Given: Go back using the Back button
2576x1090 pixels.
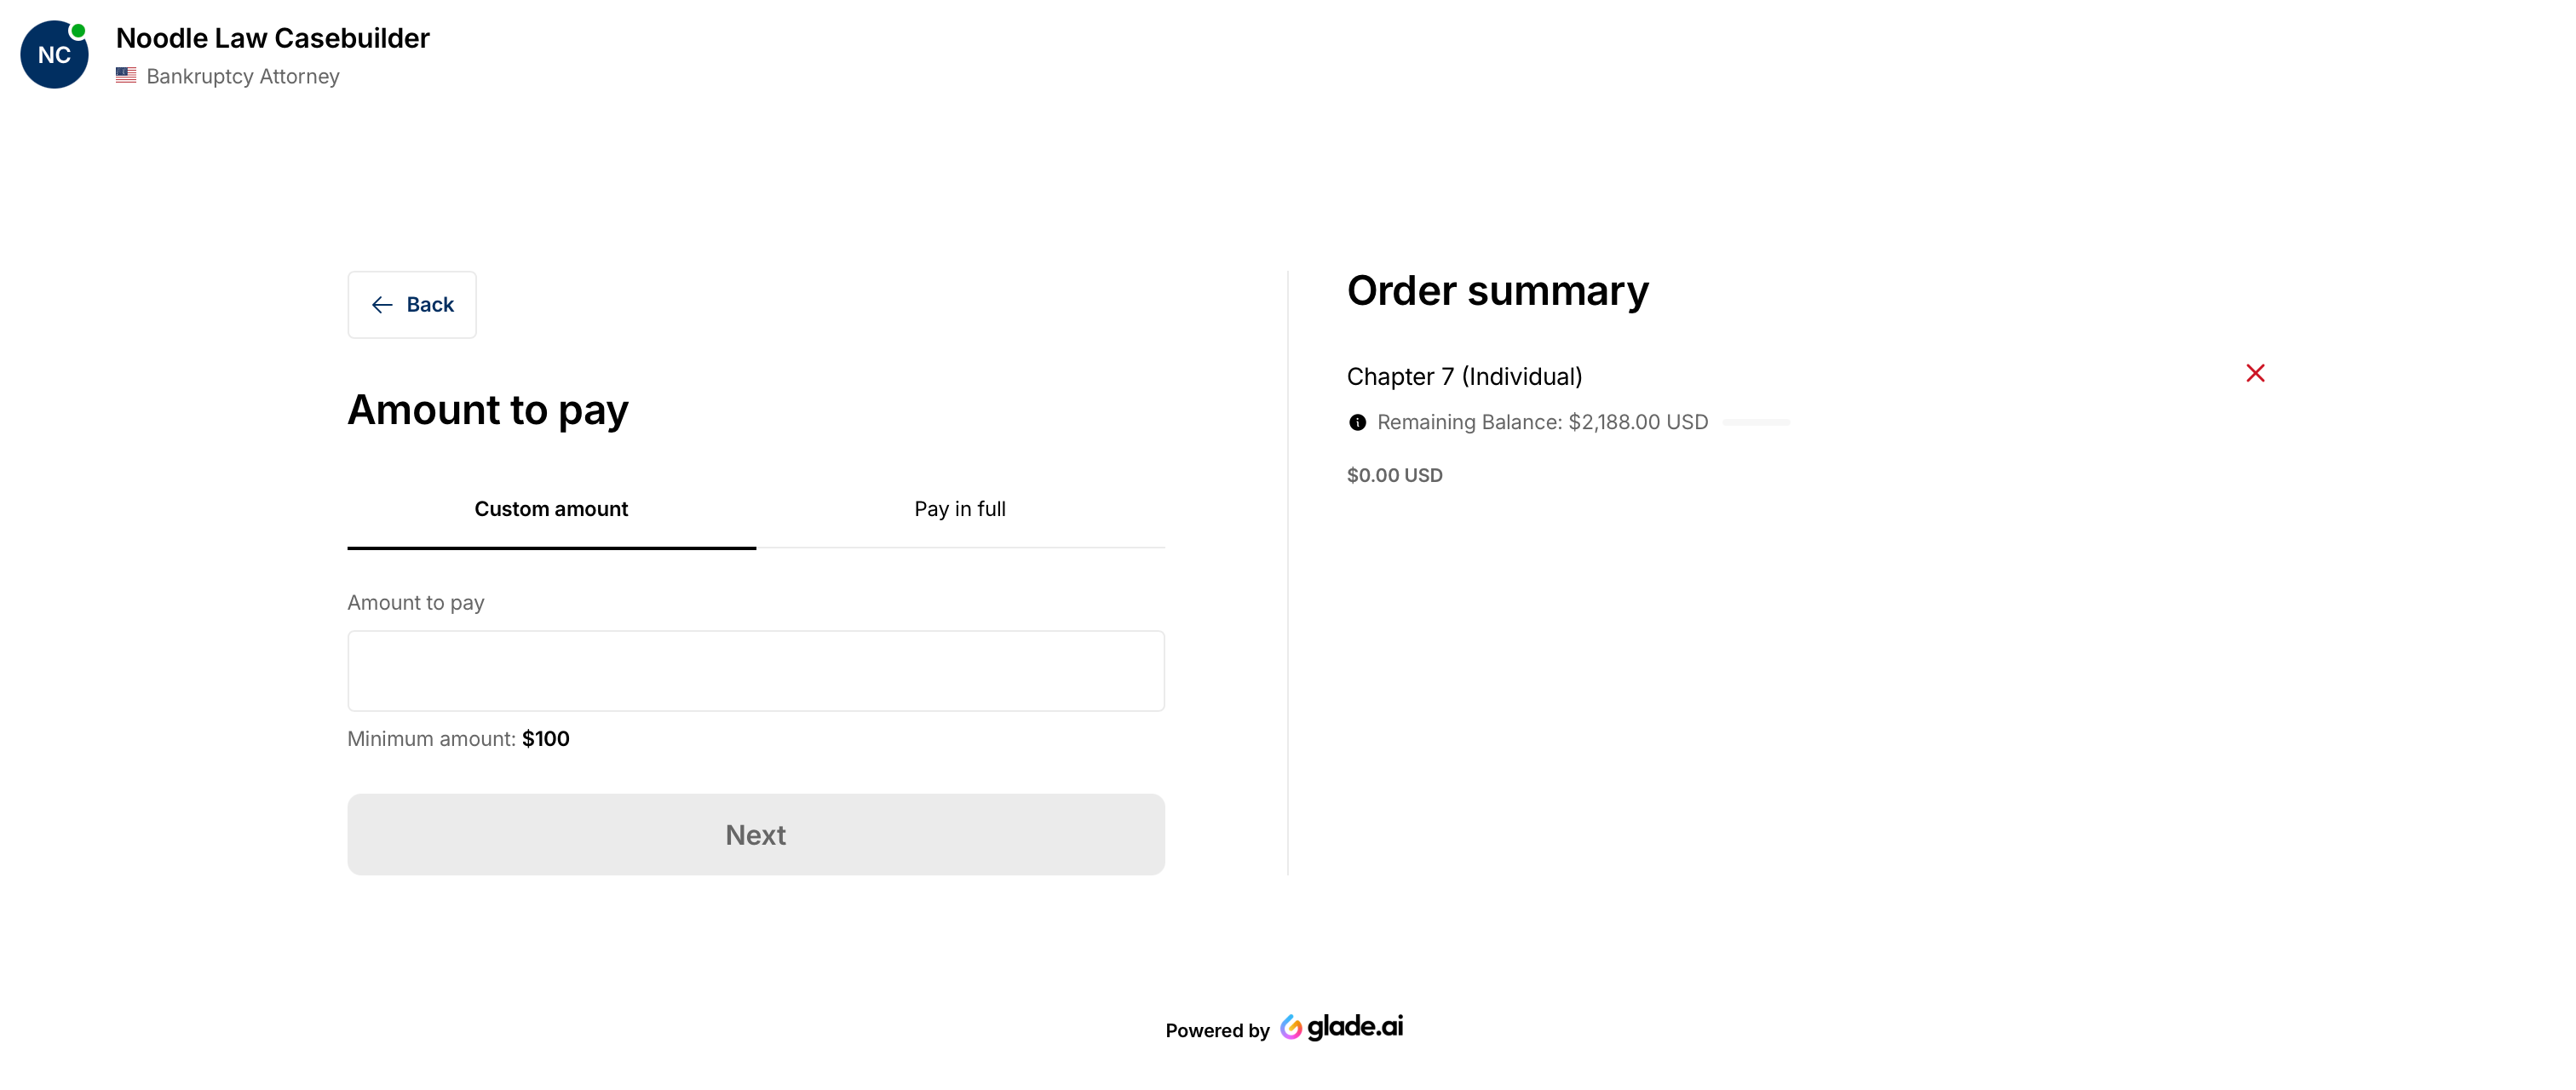Looking at the screenshot, I should [x=412, y=305].
